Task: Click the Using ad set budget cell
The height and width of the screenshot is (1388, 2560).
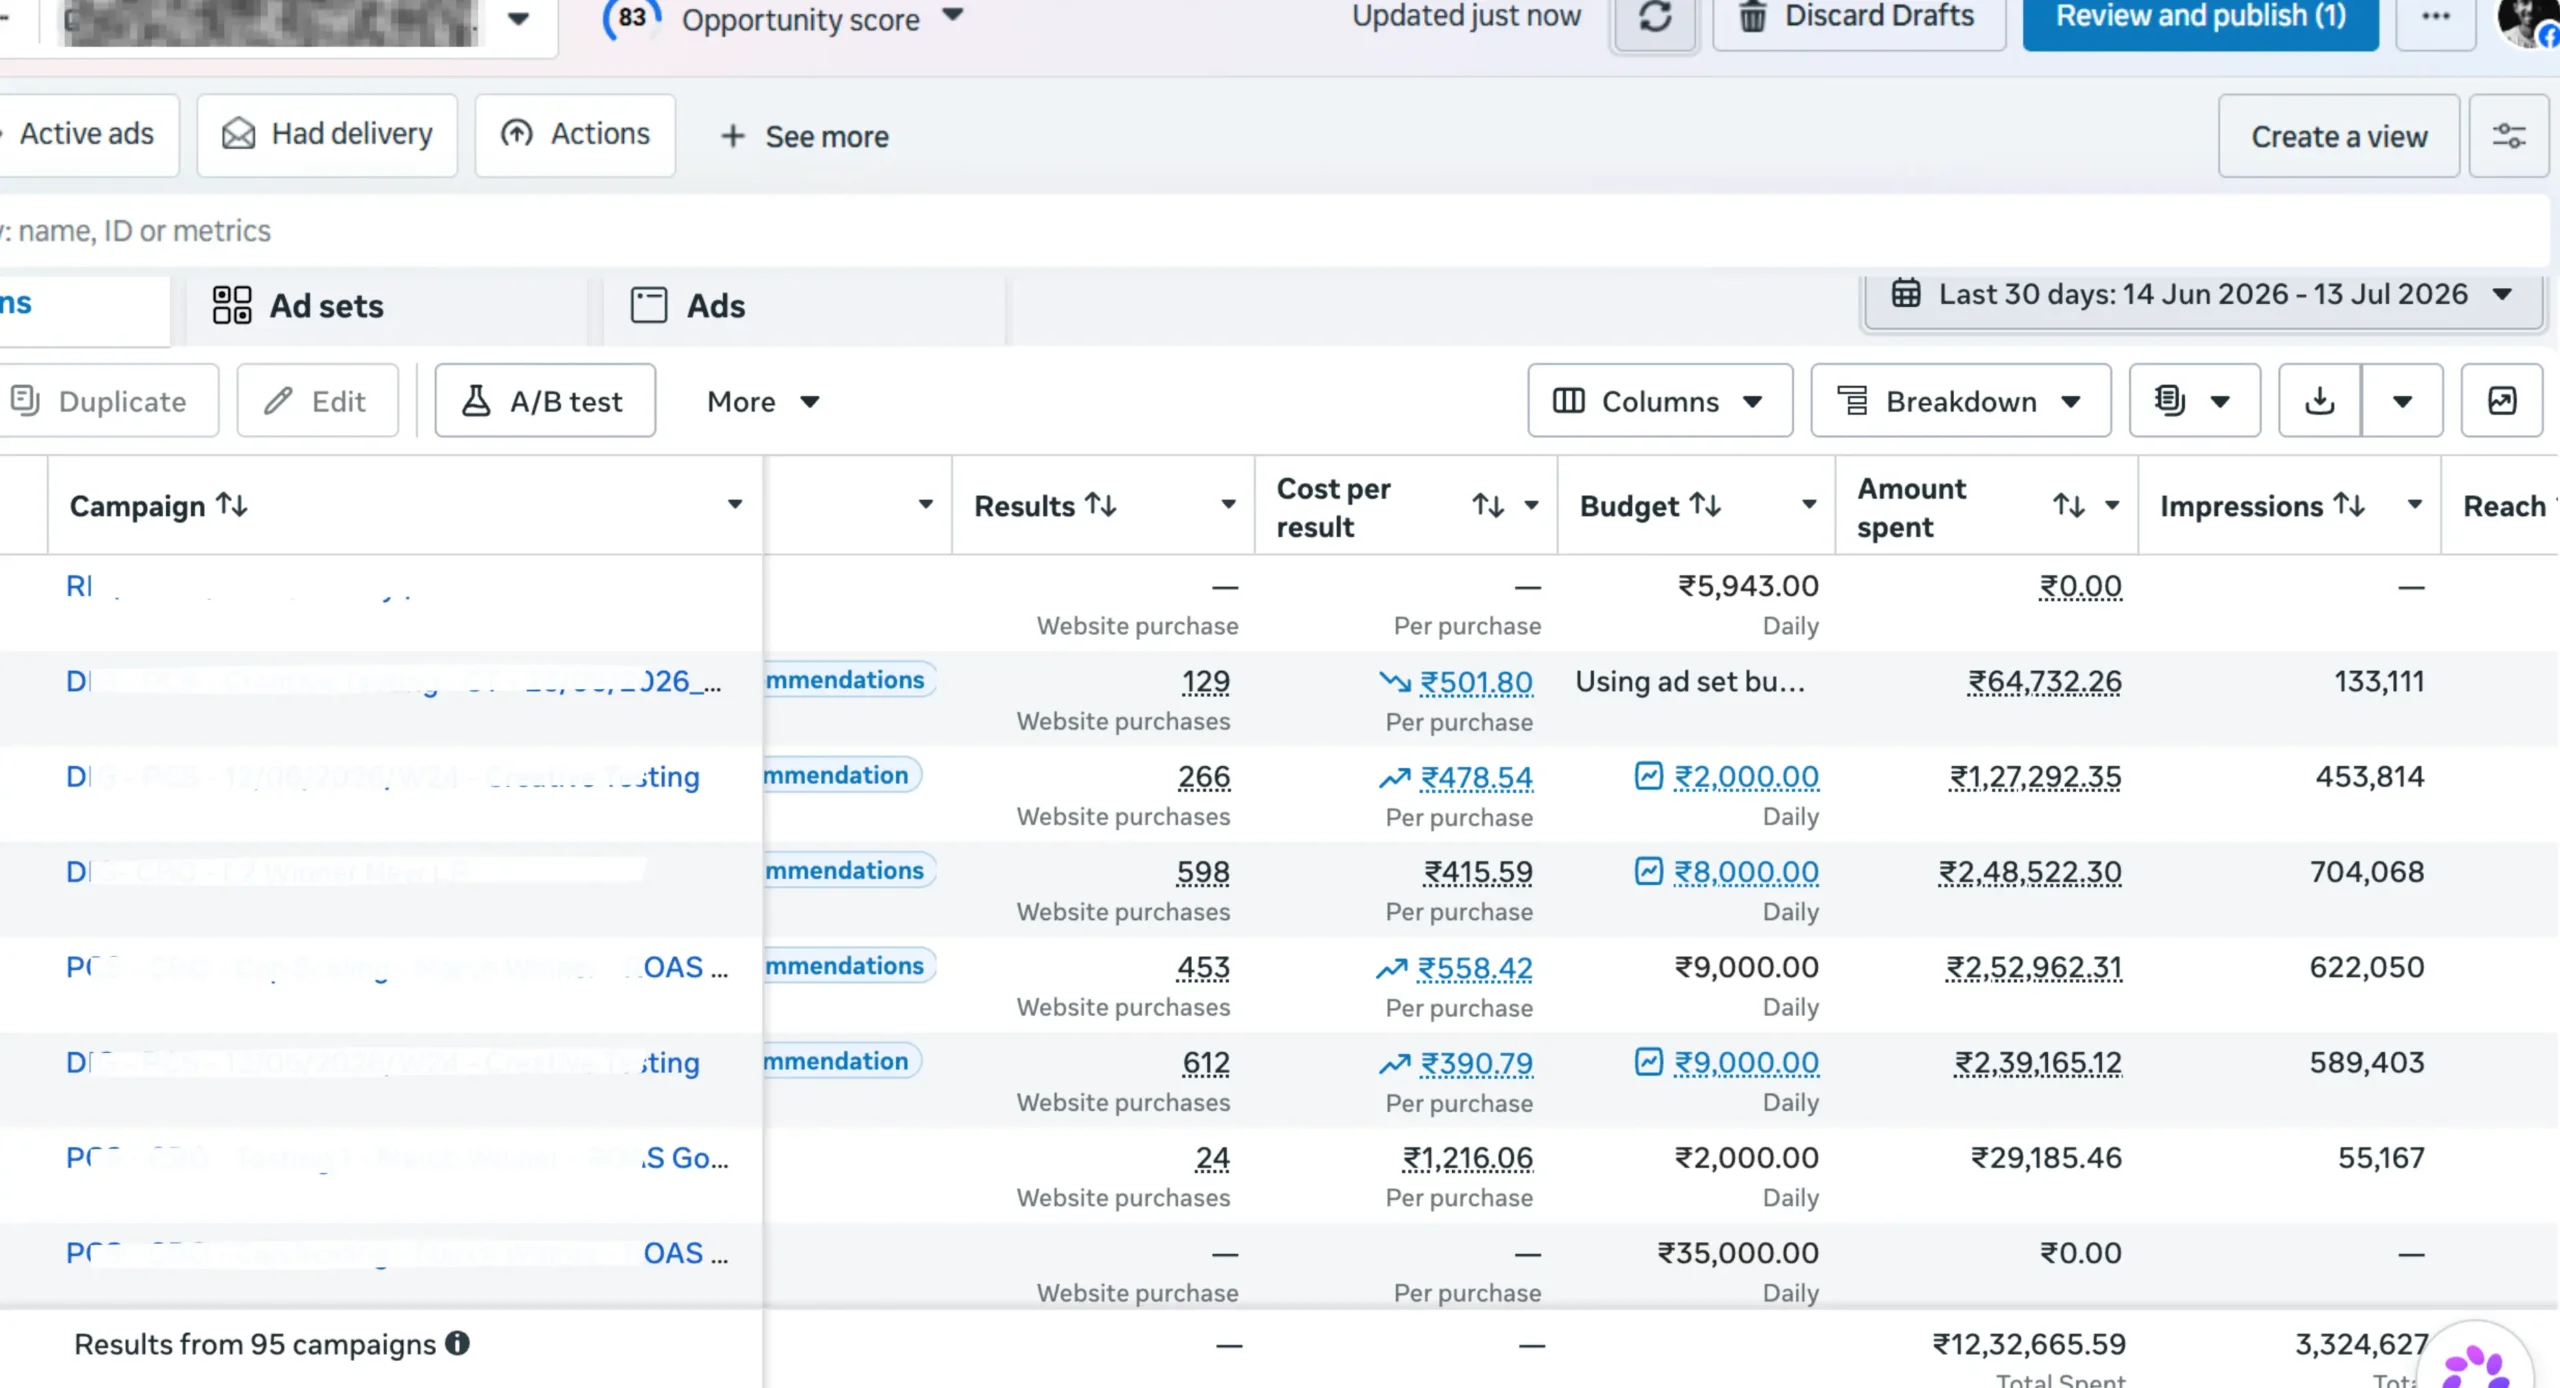Action: click(1690, 682)
